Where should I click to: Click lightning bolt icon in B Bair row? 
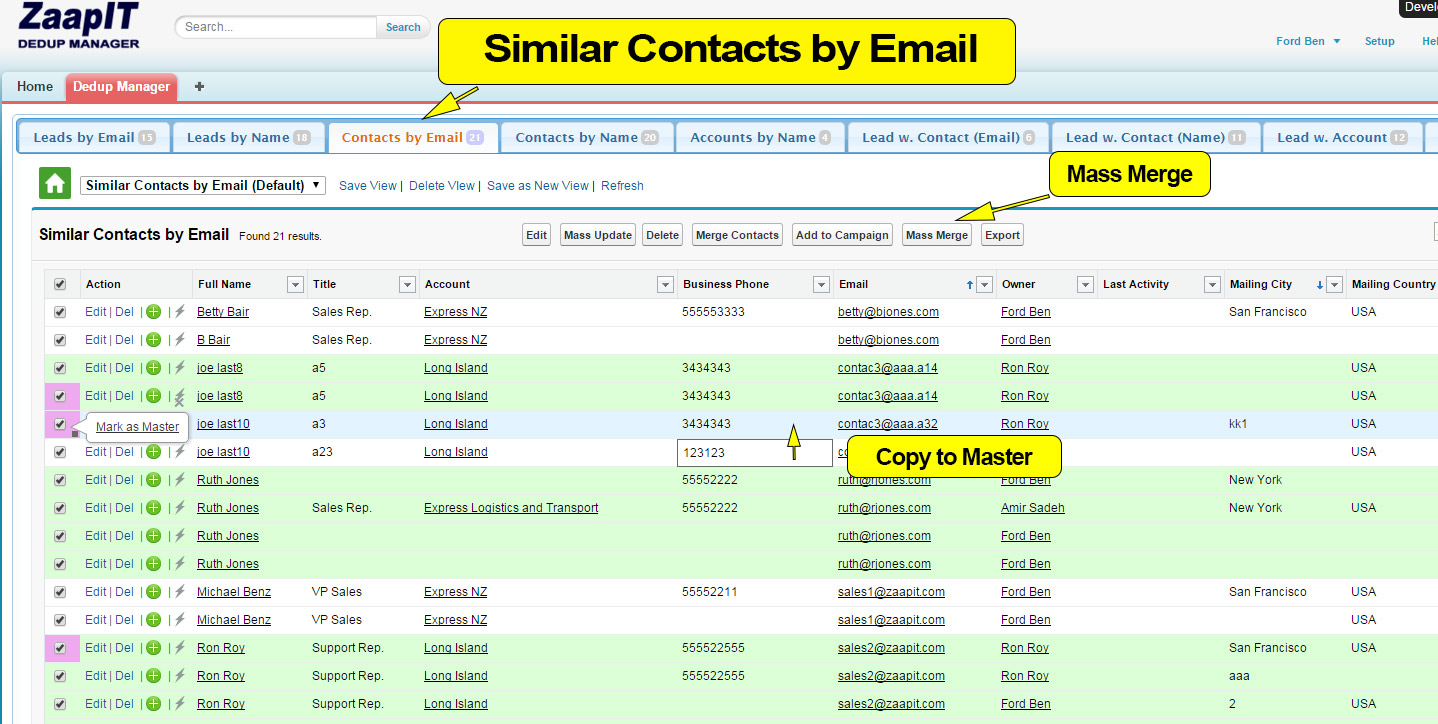coord(180,340)
